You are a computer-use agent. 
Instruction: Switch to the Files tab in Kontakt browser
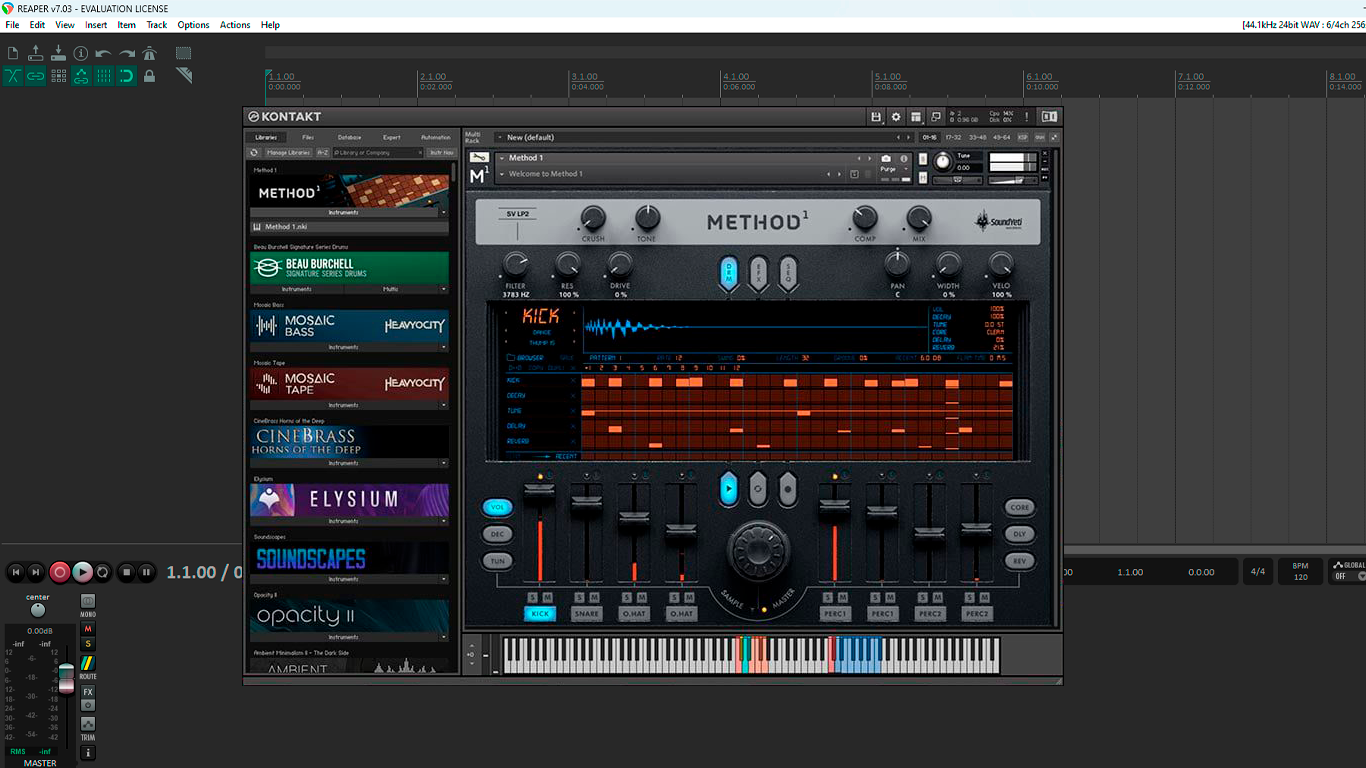(308, 137)
